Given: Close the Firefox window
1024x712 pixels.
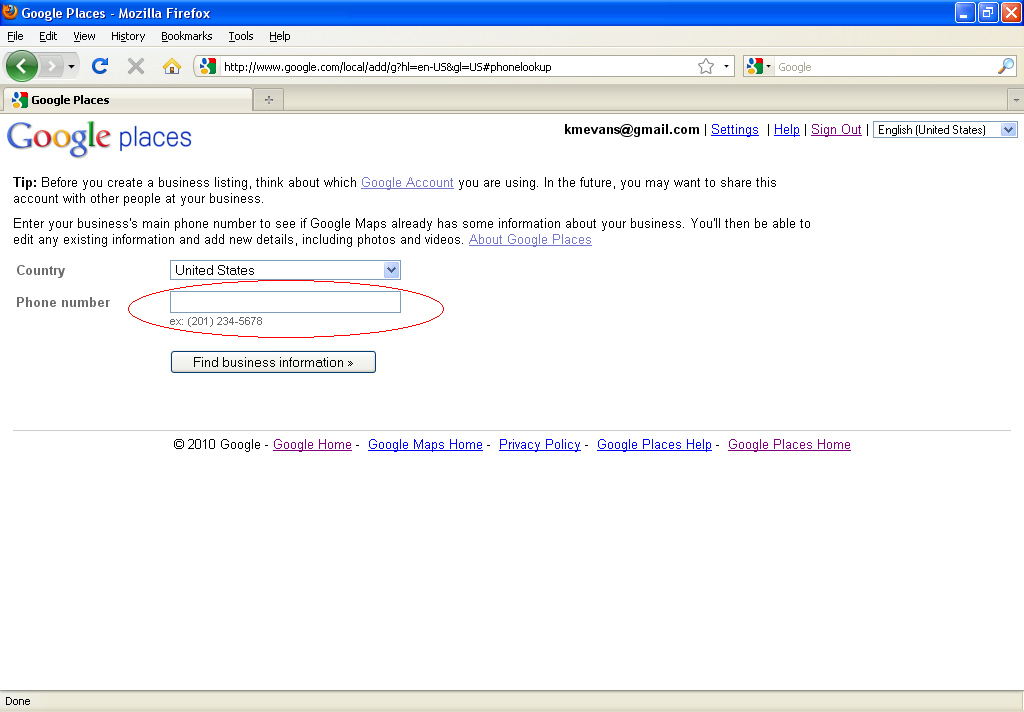Looking at the screenshot, I should (1011, 12).
